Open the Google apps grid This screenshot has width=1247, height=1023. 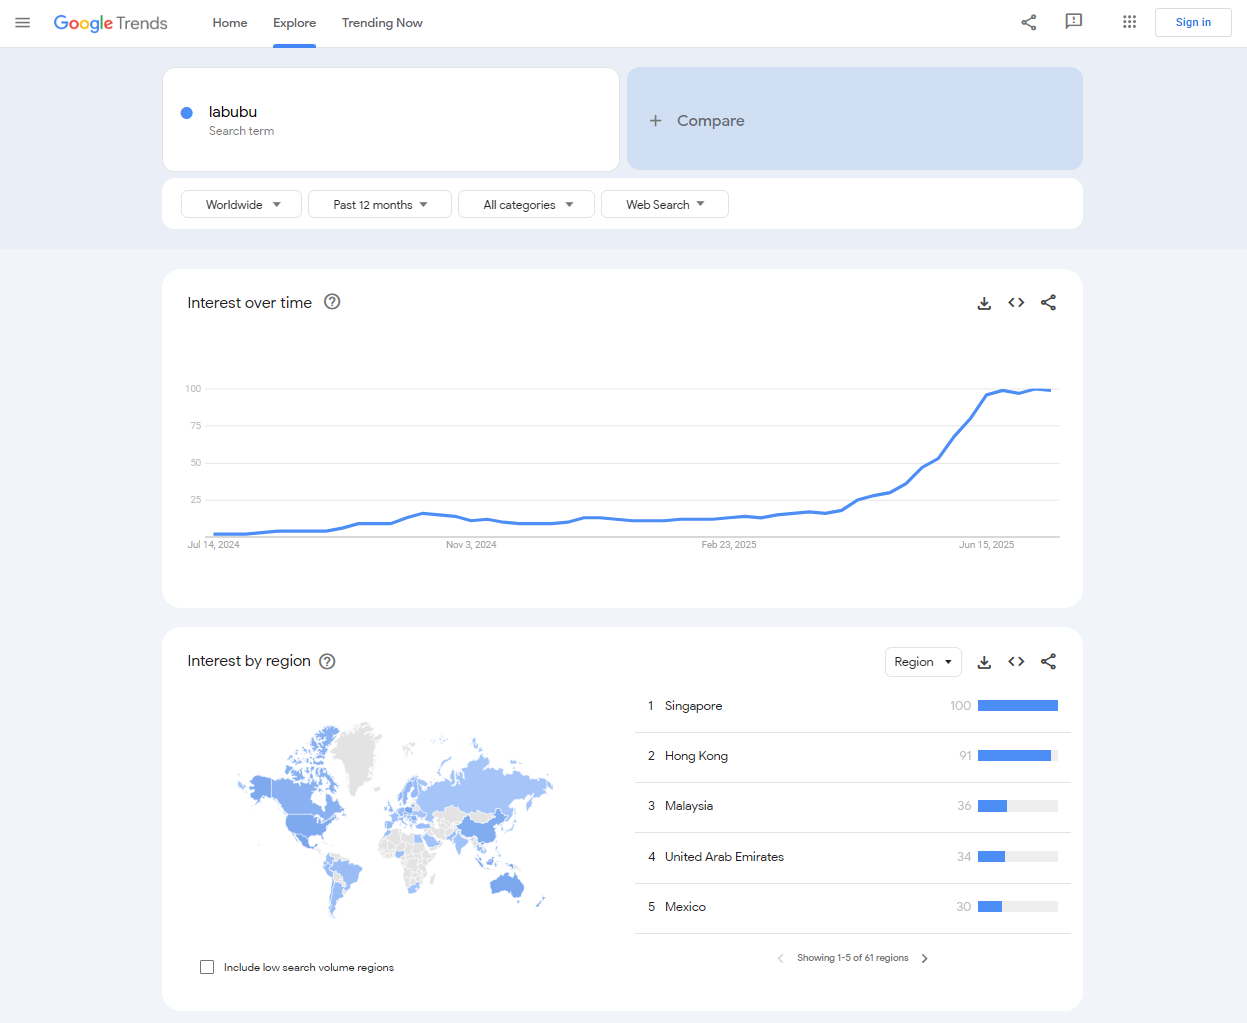pos(1129,22)
